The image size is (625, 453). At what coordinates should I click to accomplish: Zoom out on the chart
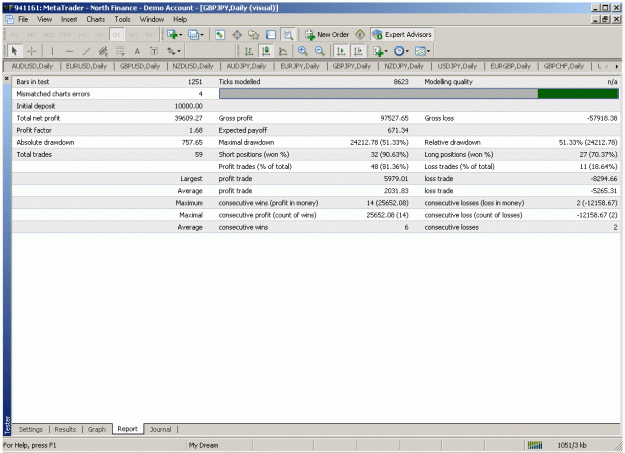tap(320, 51)
